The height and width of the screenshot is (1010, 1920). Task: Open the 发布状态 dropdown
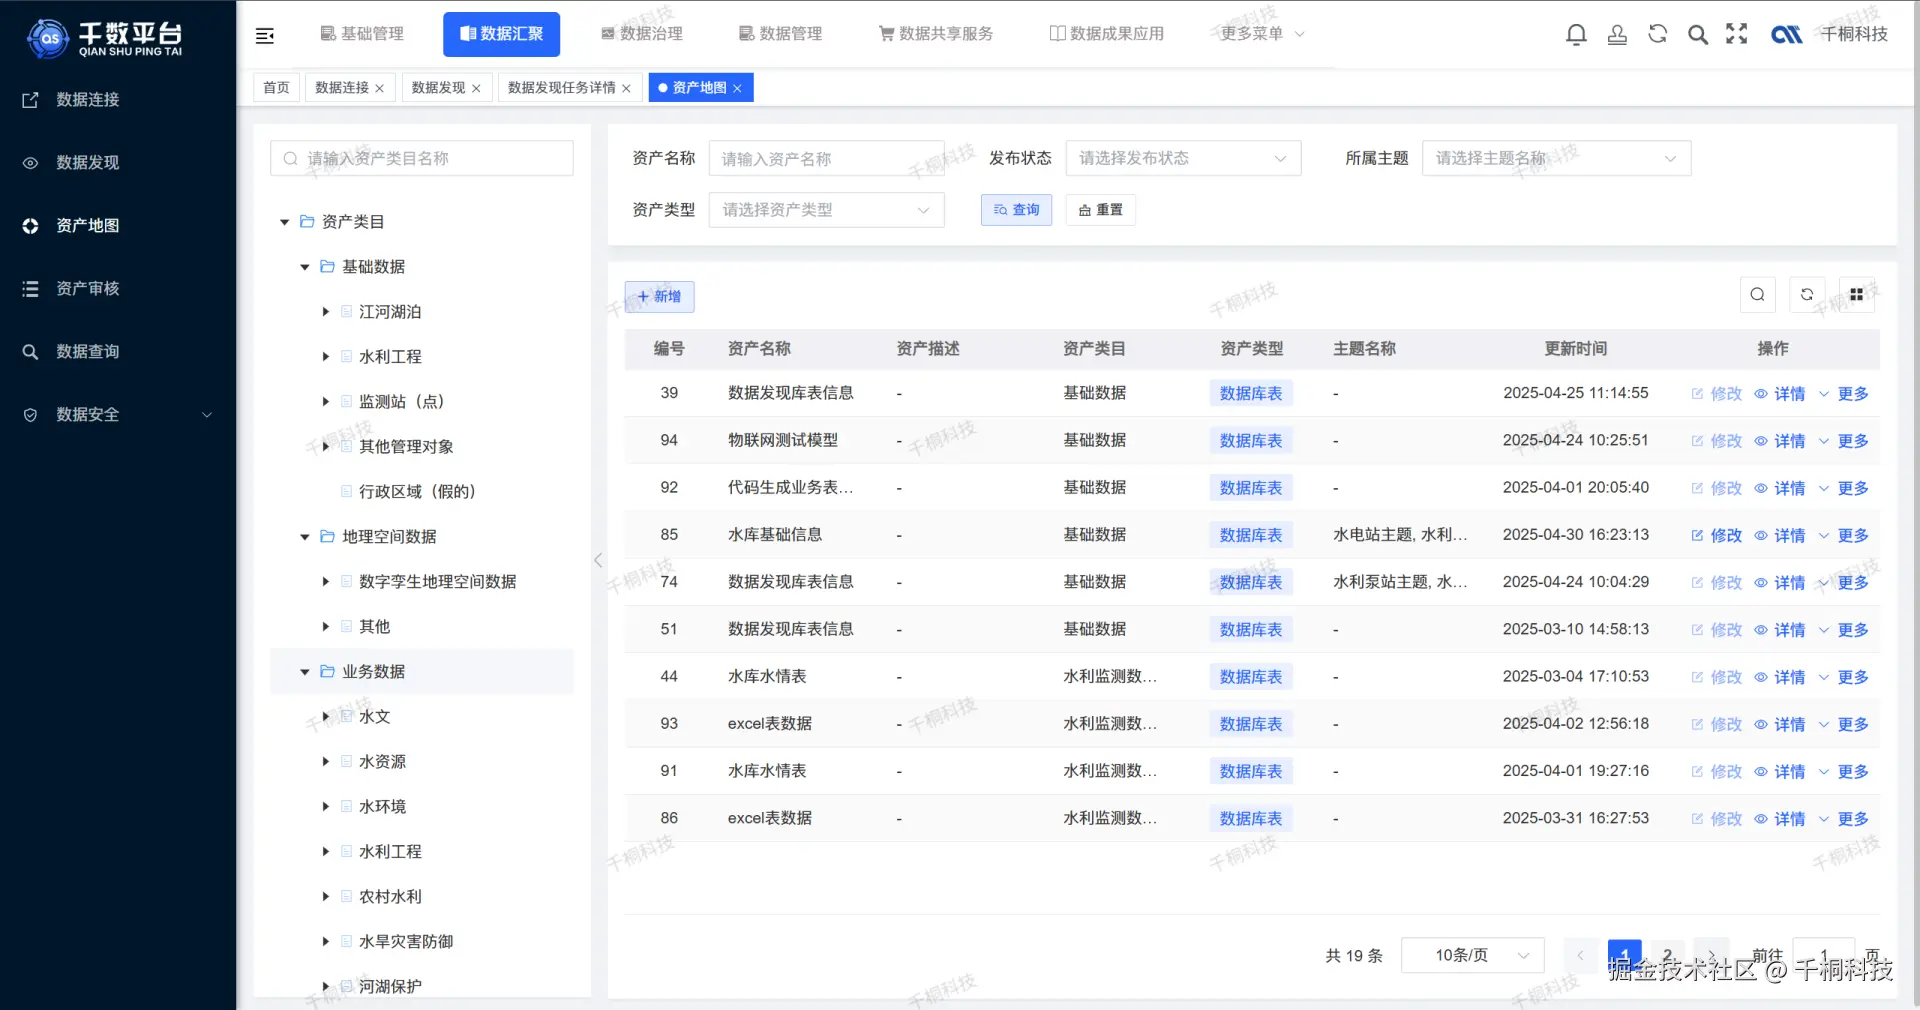(x=1183, y=158)
